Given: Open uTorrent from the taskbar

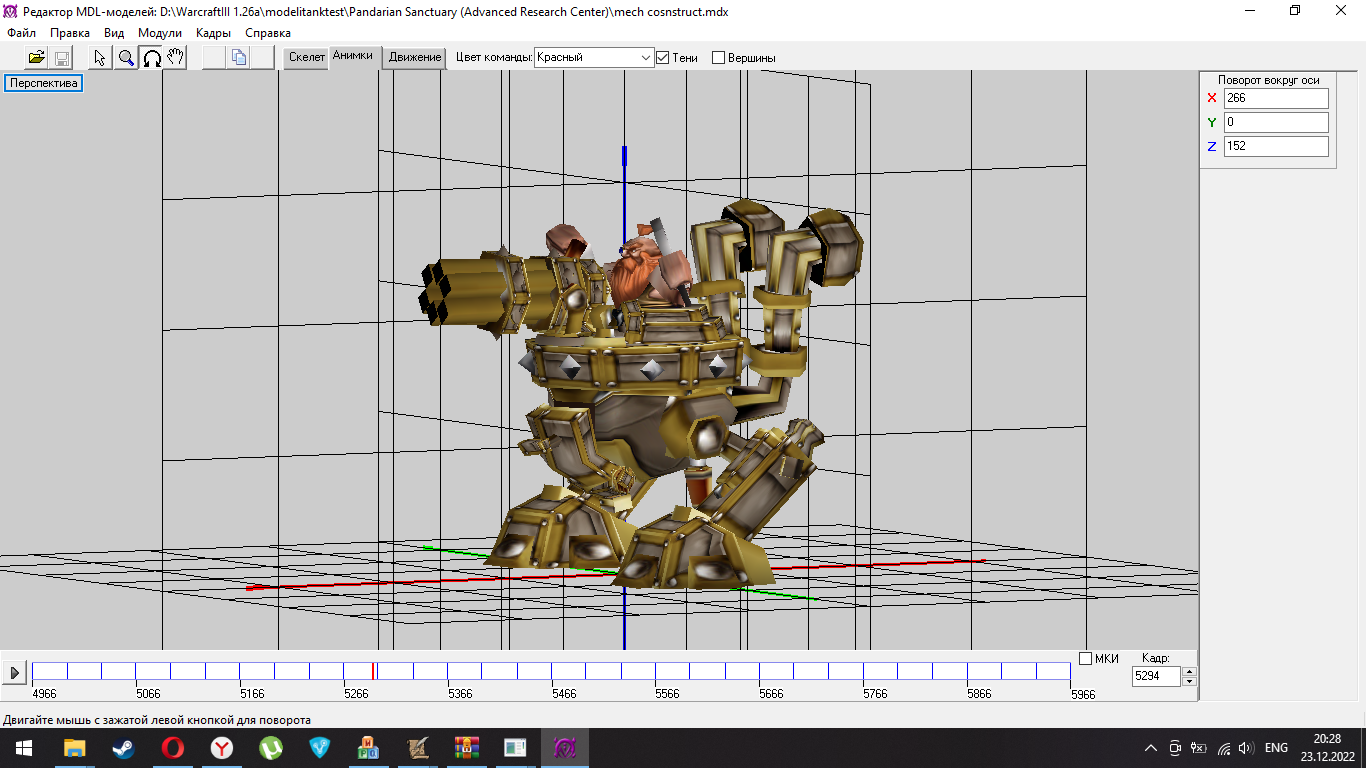Looking at the screenshot, I should click(271, 747).
